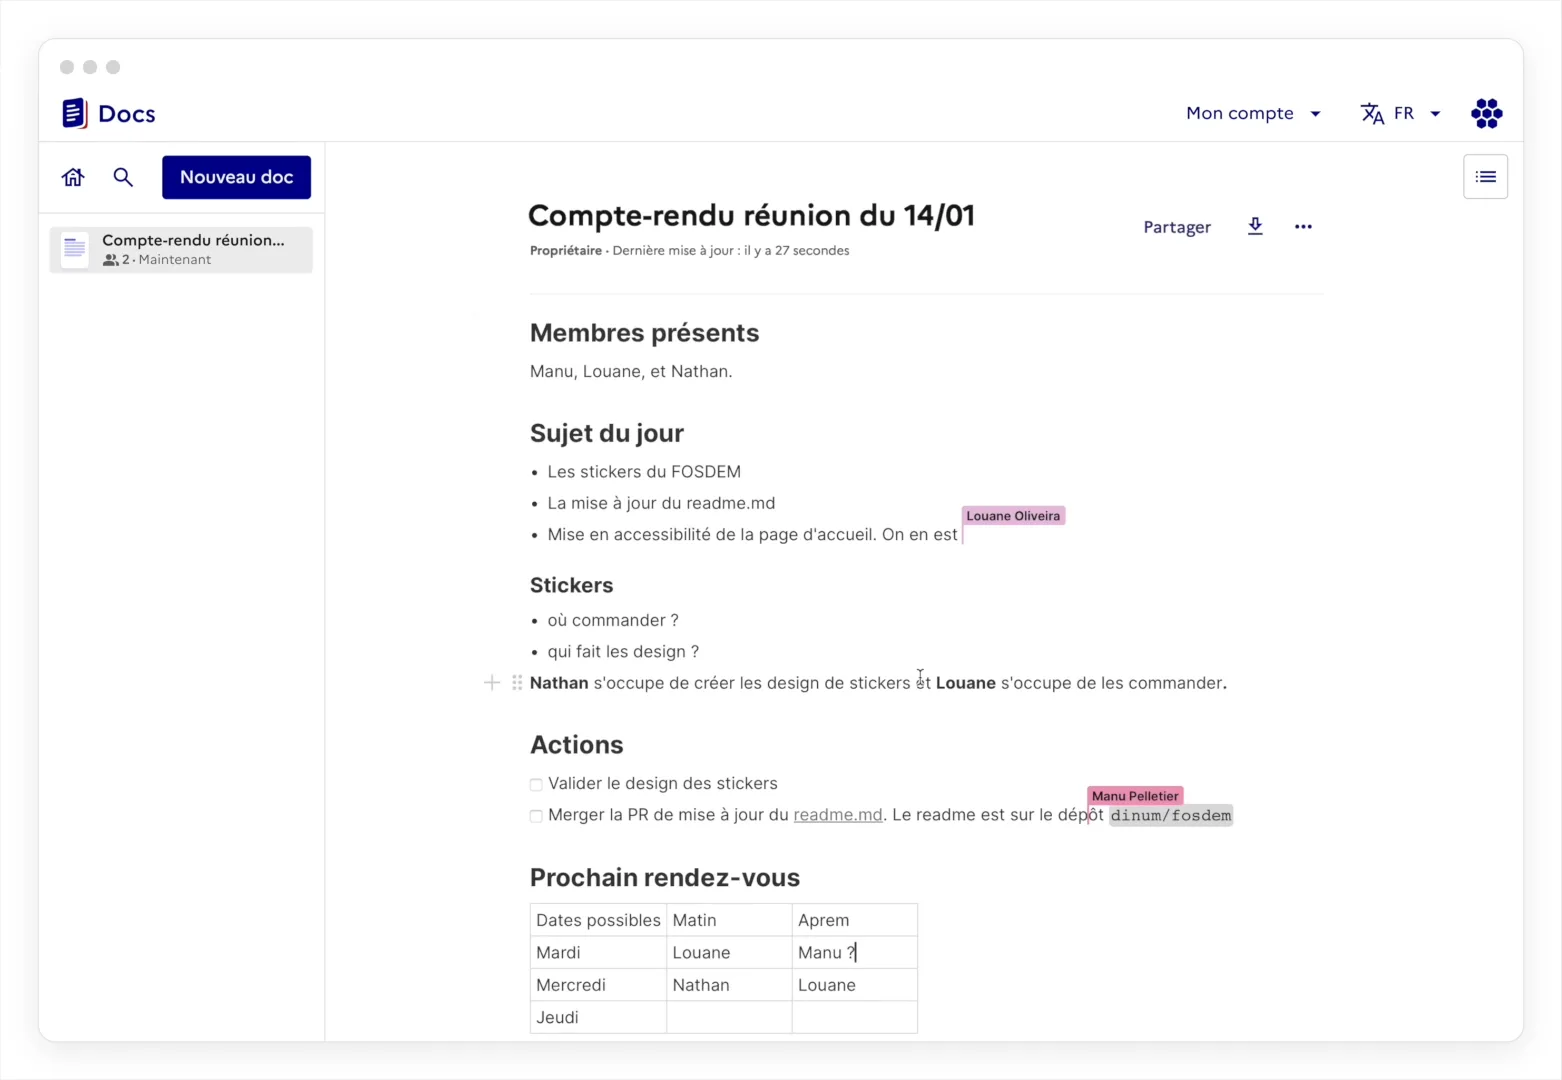Open the three-dot document options menu
Viewport: 1562px width, 1080px height.
[x=1303, y=227]
